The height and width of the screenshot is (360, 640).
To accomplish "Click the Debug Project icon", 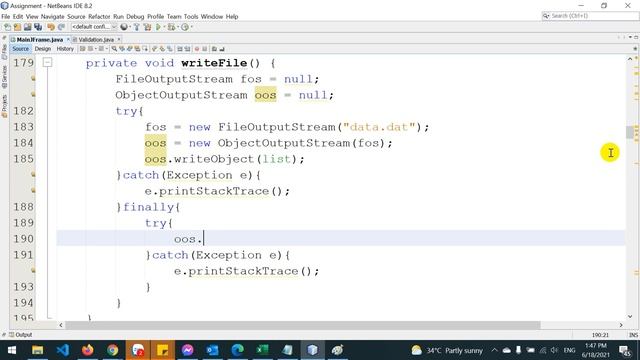I will pos(171,27).
